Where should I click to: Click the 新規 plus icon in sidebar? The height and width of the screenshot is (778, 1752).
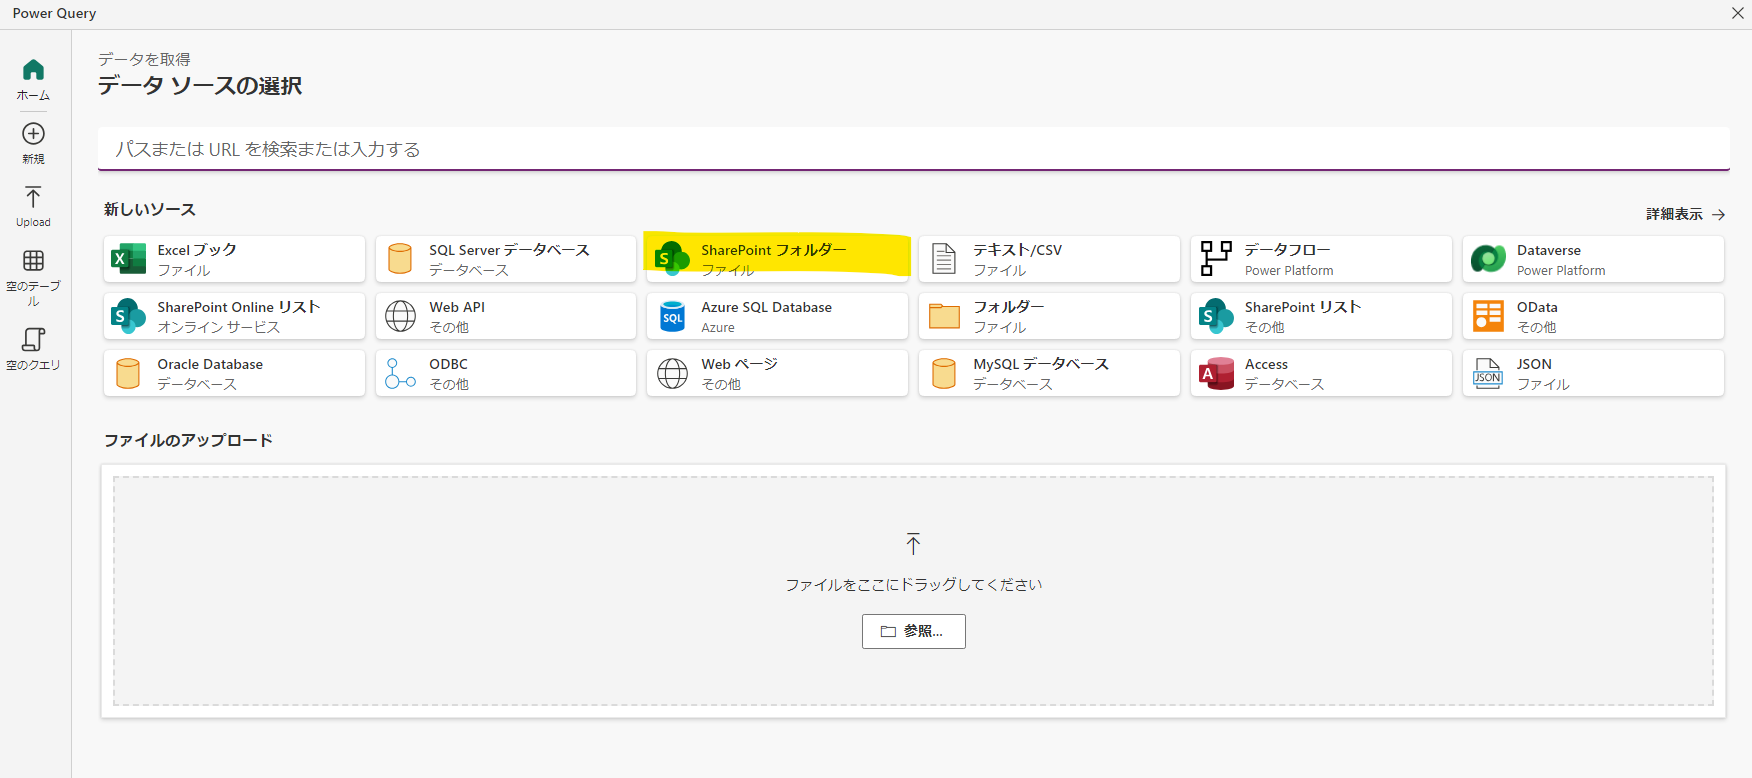coord(33,134)
